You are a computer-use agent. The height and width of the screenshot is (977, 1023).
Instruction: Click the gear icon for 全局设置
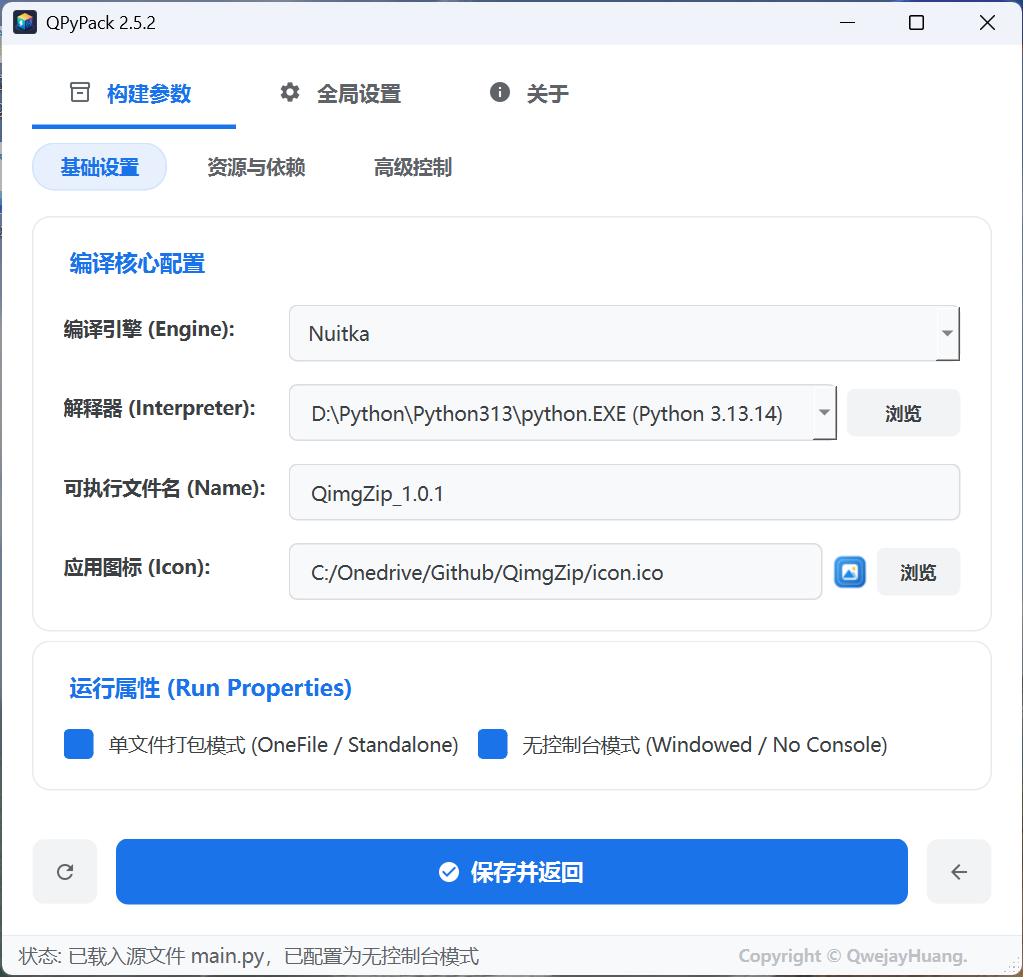[290, 92]
